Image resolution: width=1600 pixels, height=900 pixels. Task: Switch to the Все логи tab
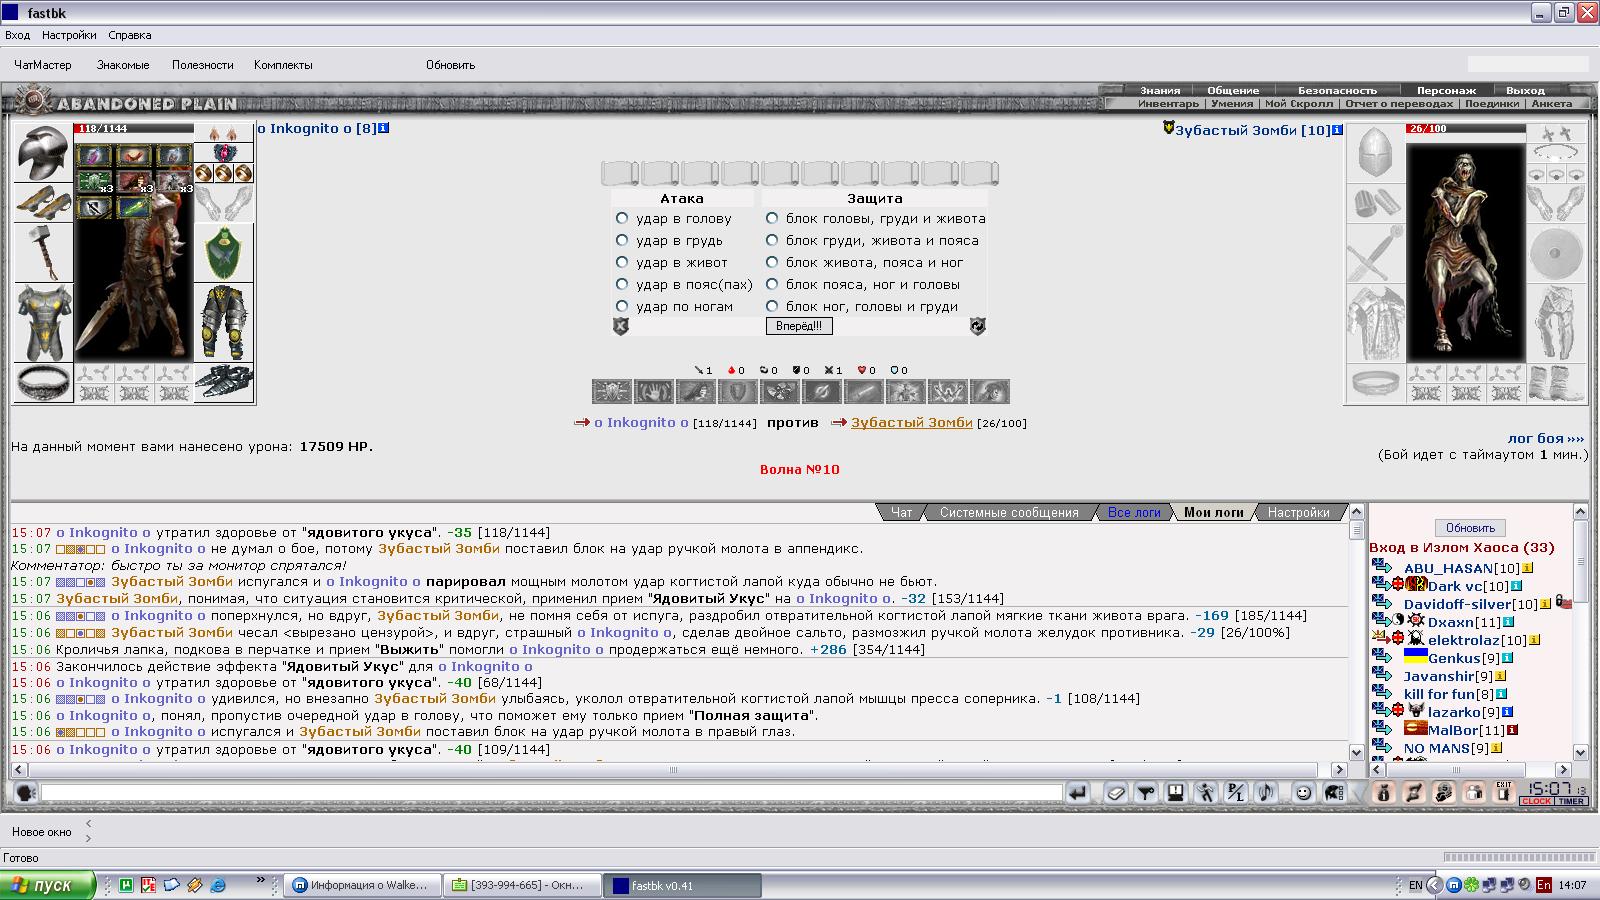1134,512
